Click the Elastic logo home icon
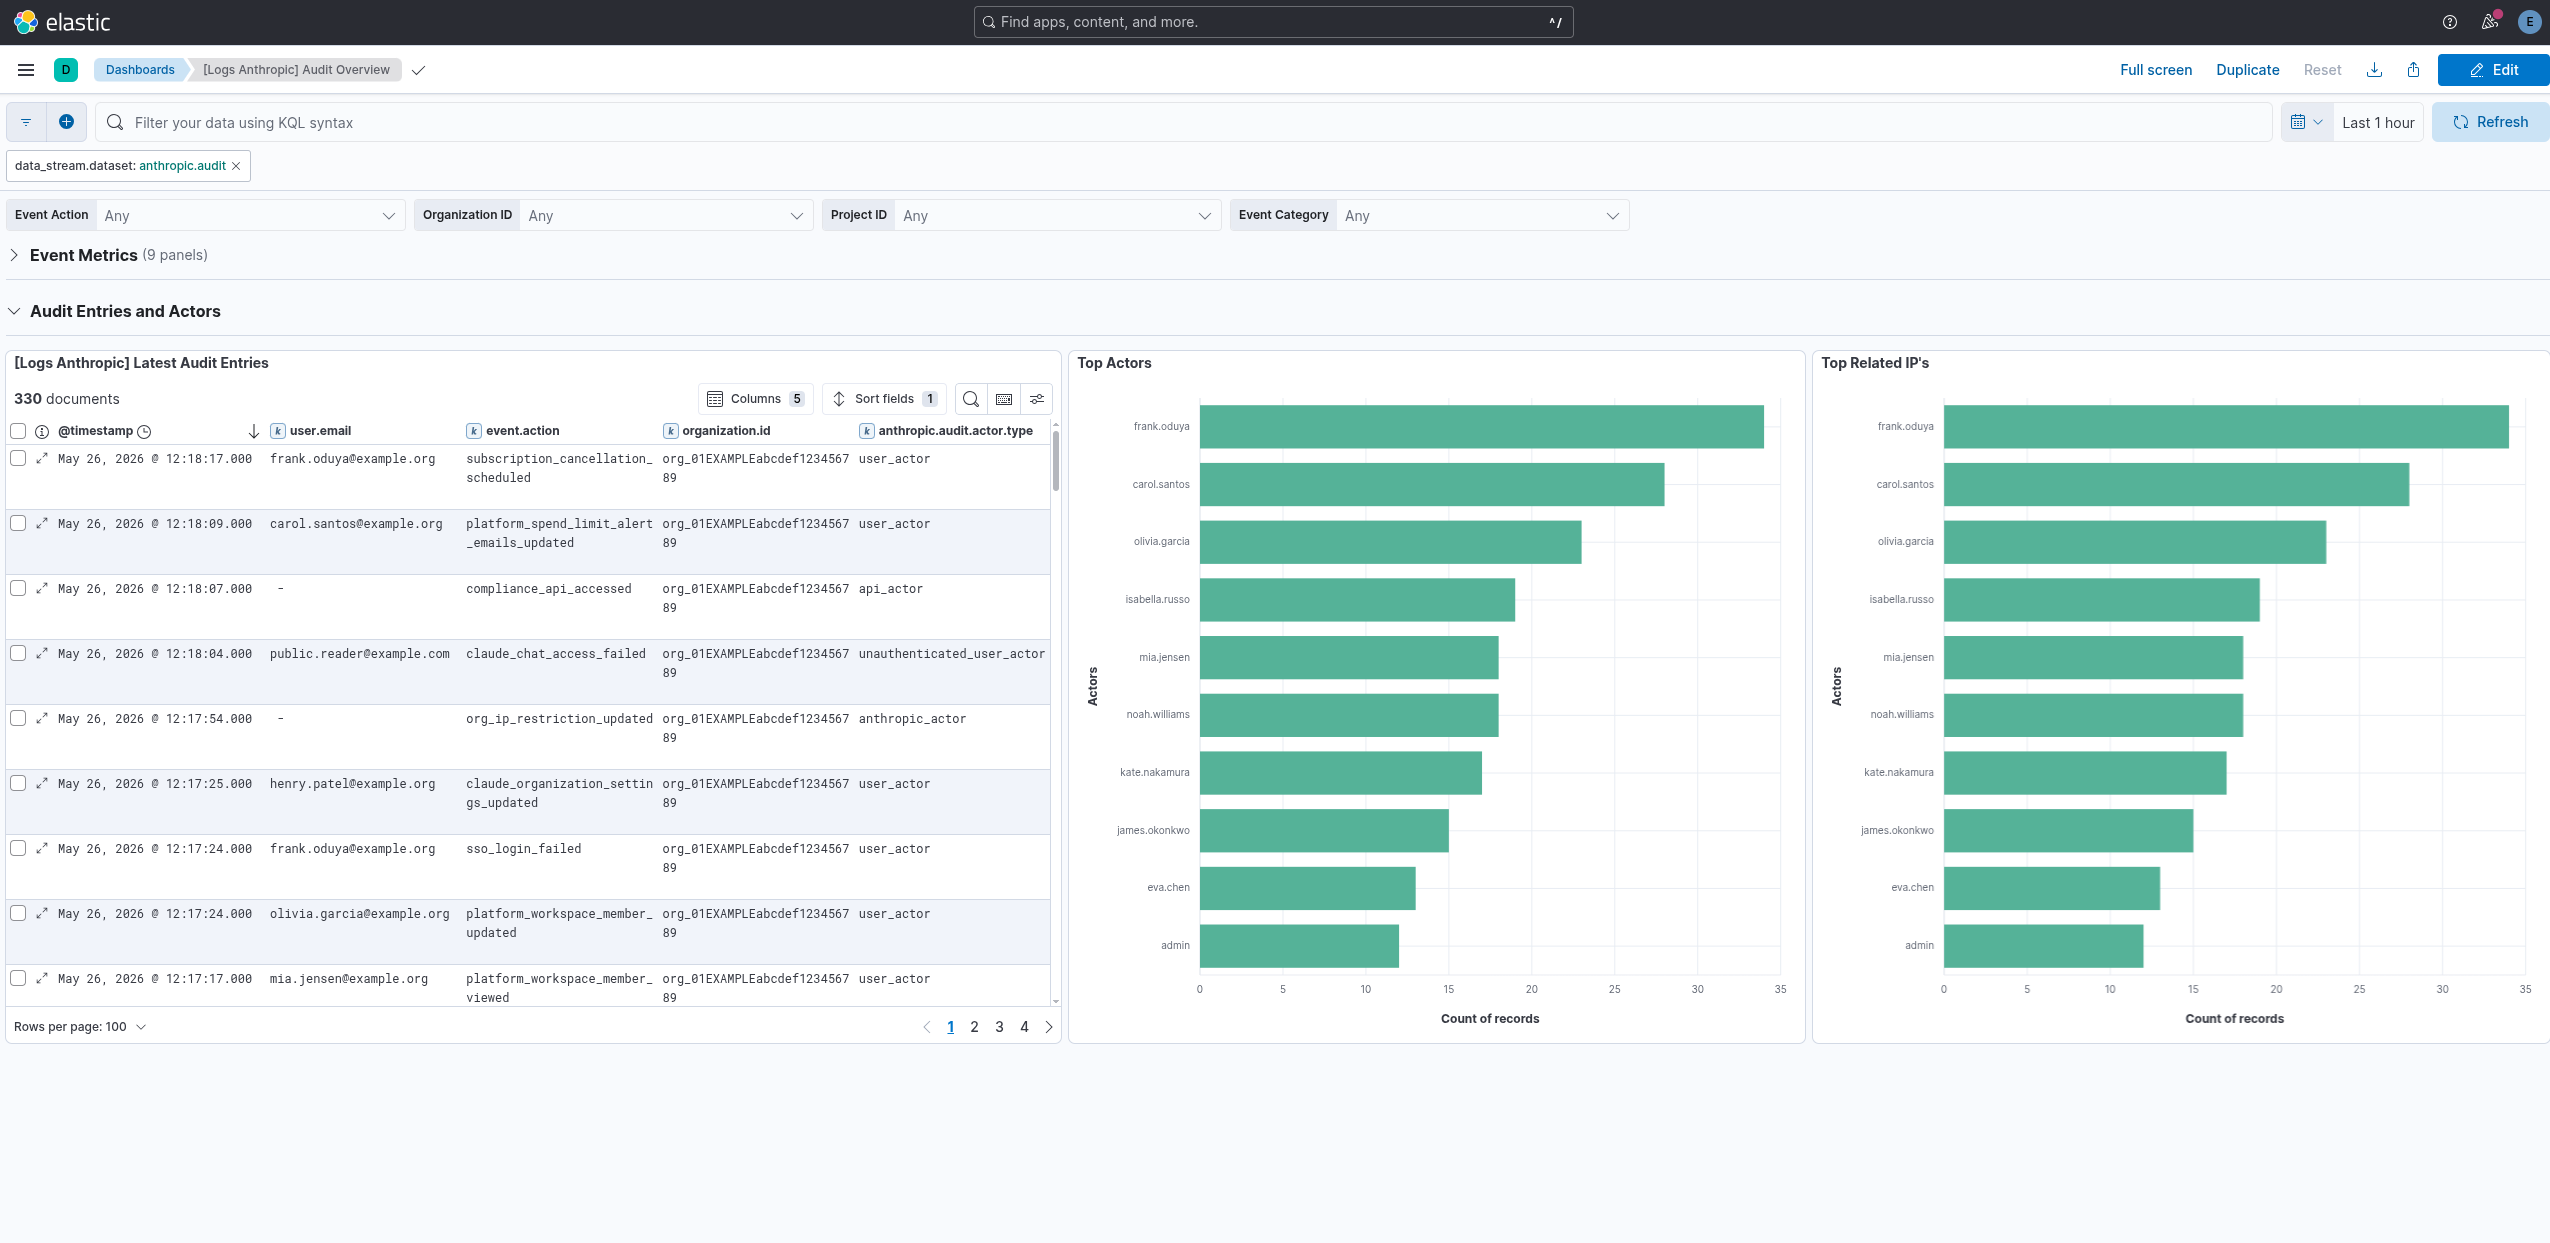The image size is (2550, 1243). [26, 22]
